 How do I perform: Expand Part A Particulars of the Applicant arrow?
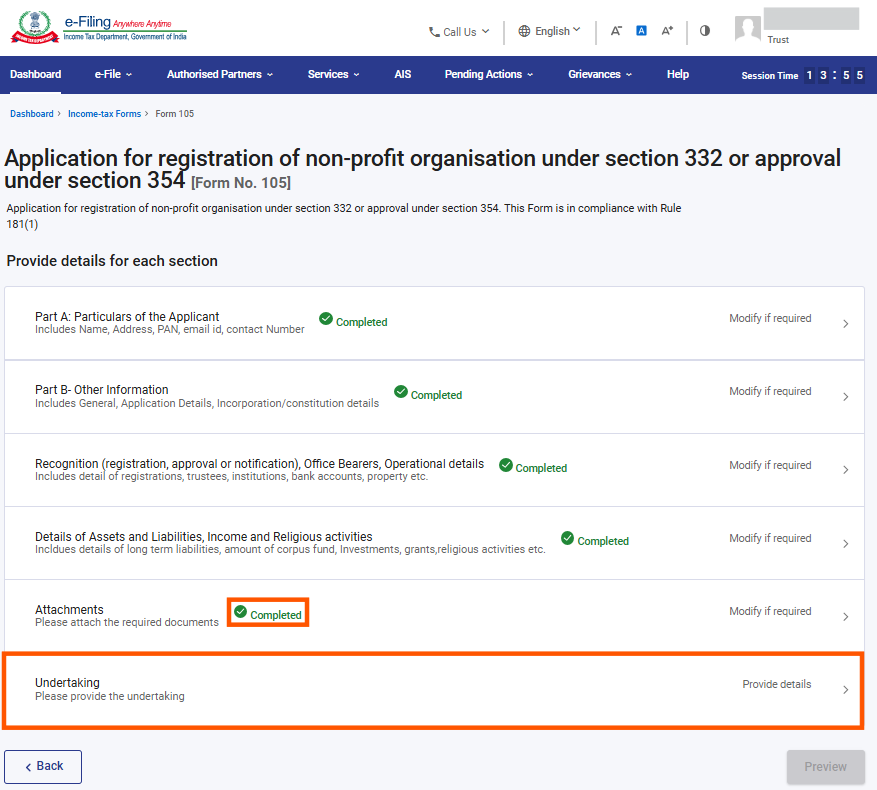click(x=845, y=324)
